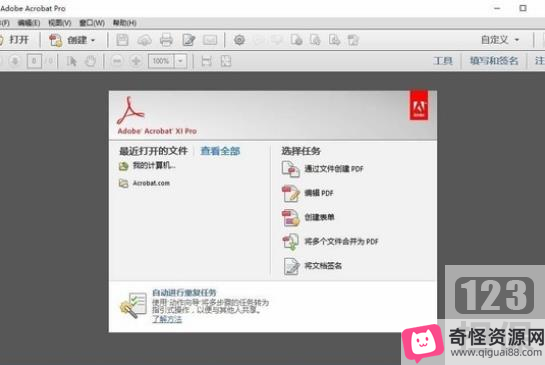Click the 100% zoom value field
Screen dimensions: 545x365
coord(161,61)
